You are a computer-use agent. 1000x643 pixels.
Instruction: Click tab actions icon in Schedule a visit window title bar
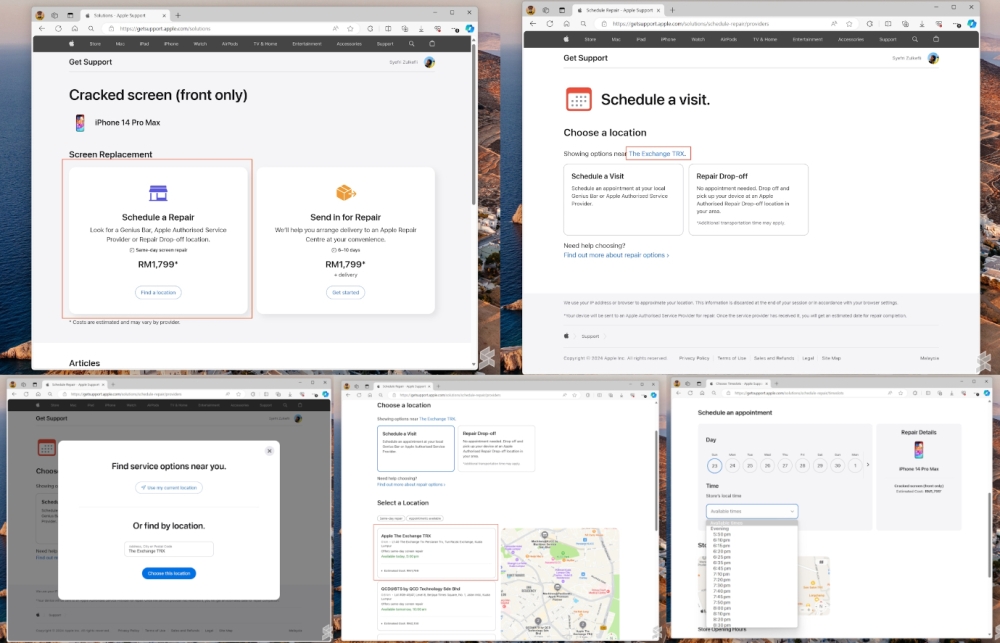point(562,10)
